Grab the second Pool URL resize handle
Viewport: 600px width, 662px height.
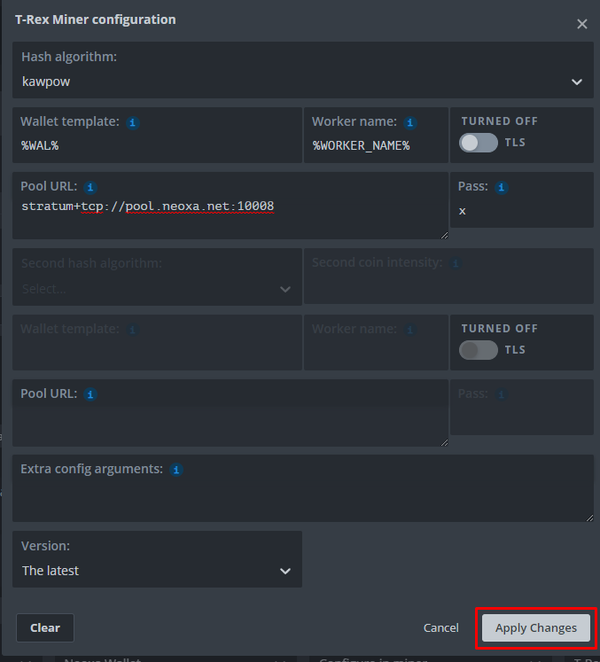click(444, 442)
